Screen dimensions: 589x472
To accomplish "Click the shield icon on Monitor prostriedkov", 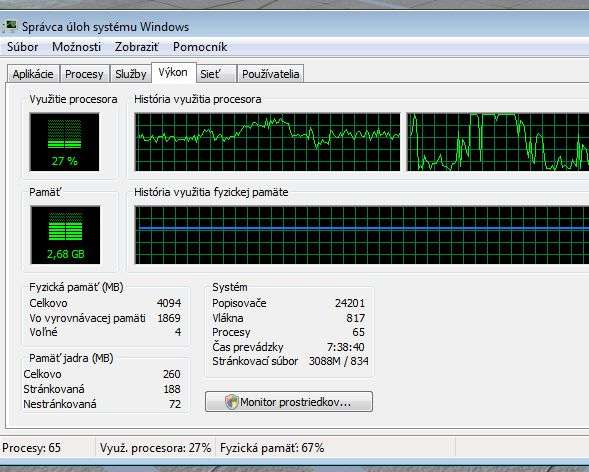I will (x=232, y=402).
